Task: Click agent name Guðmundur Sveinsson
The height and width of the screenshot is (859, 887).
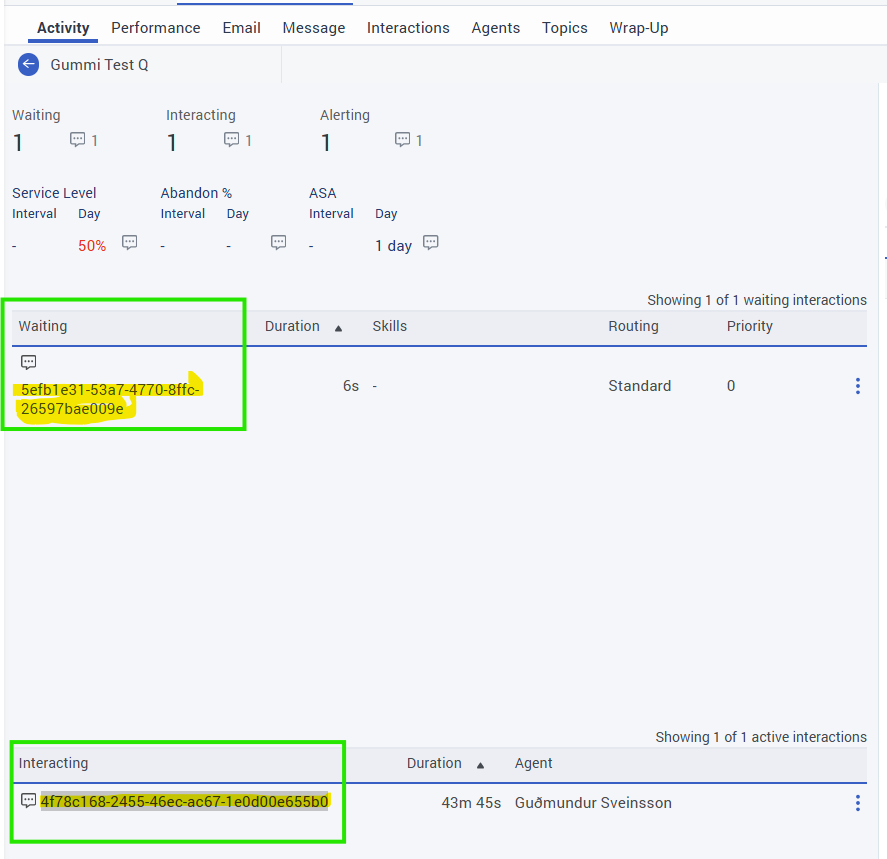Action: (593, 803)
